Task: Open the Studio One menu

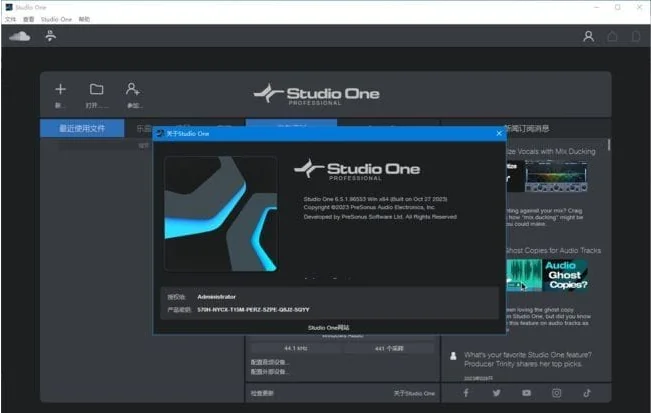Action: coord(56,19)
